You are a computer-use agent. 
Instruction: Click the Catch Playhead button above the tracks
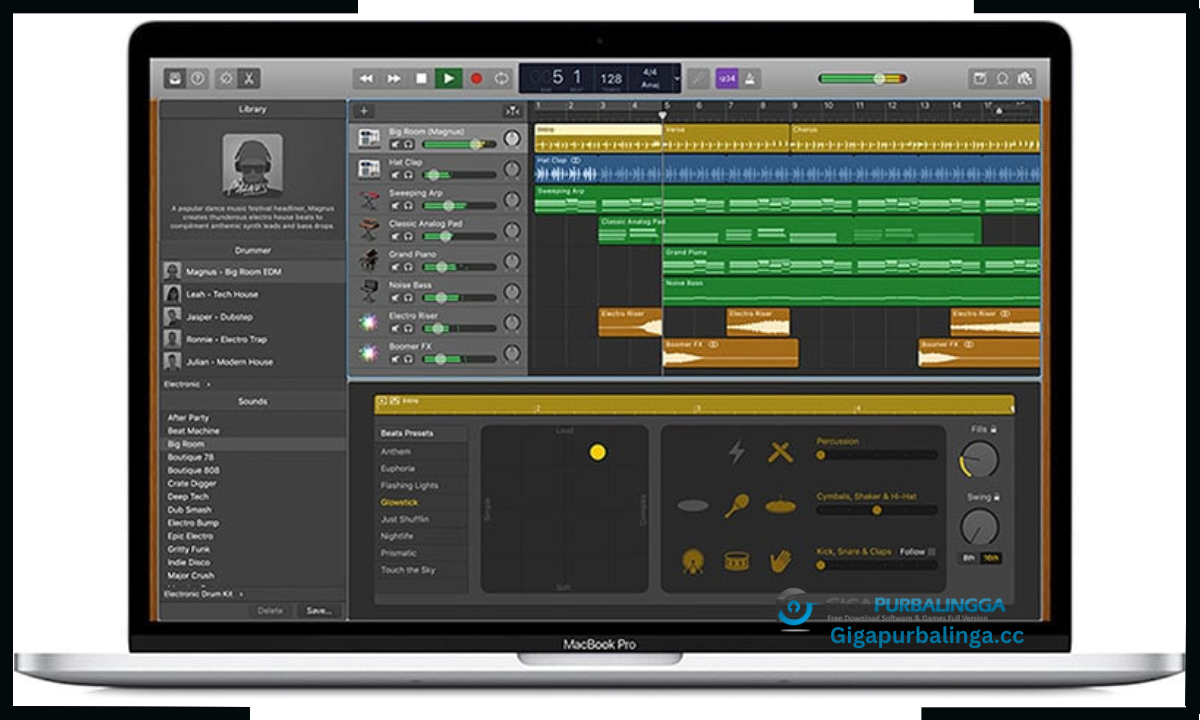click(513, 111)
